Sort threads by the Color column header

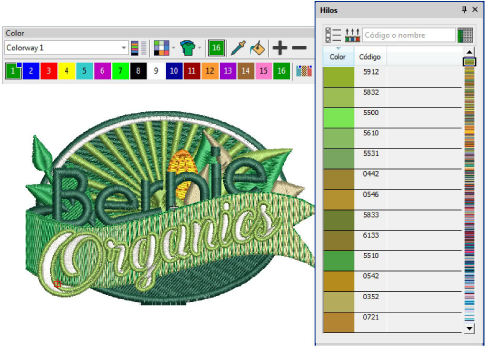pyautogui.click(x=338, y=57)
